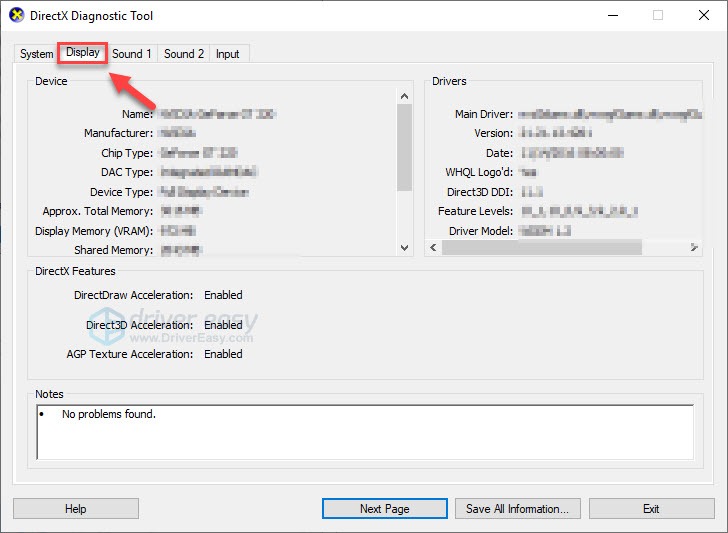728x533 pixels.
Task: Click the DirectDraw Acceleration Enabled status
Action: (x=223, y=296)
